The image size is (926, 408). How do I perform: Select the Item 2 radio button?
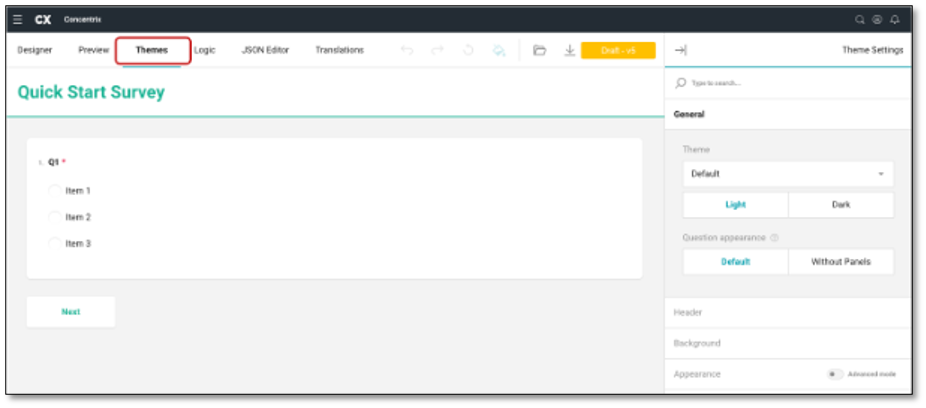(54, 217)
